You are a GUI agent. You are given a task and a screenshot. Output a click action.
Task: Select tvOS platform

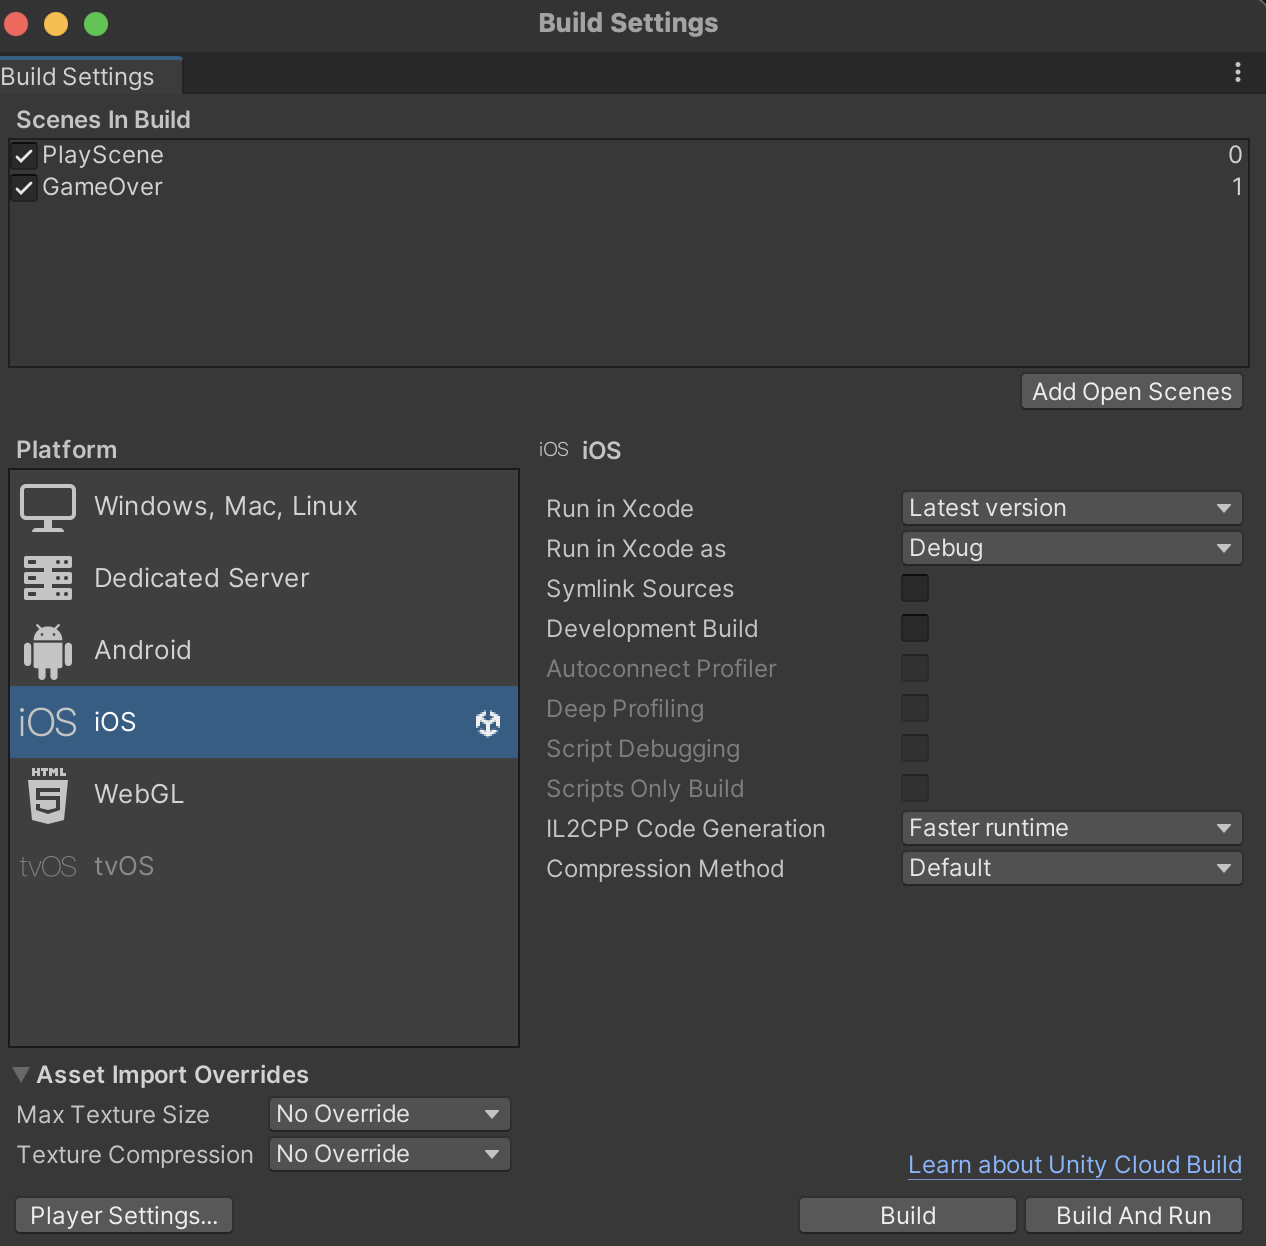pos(264,866)
